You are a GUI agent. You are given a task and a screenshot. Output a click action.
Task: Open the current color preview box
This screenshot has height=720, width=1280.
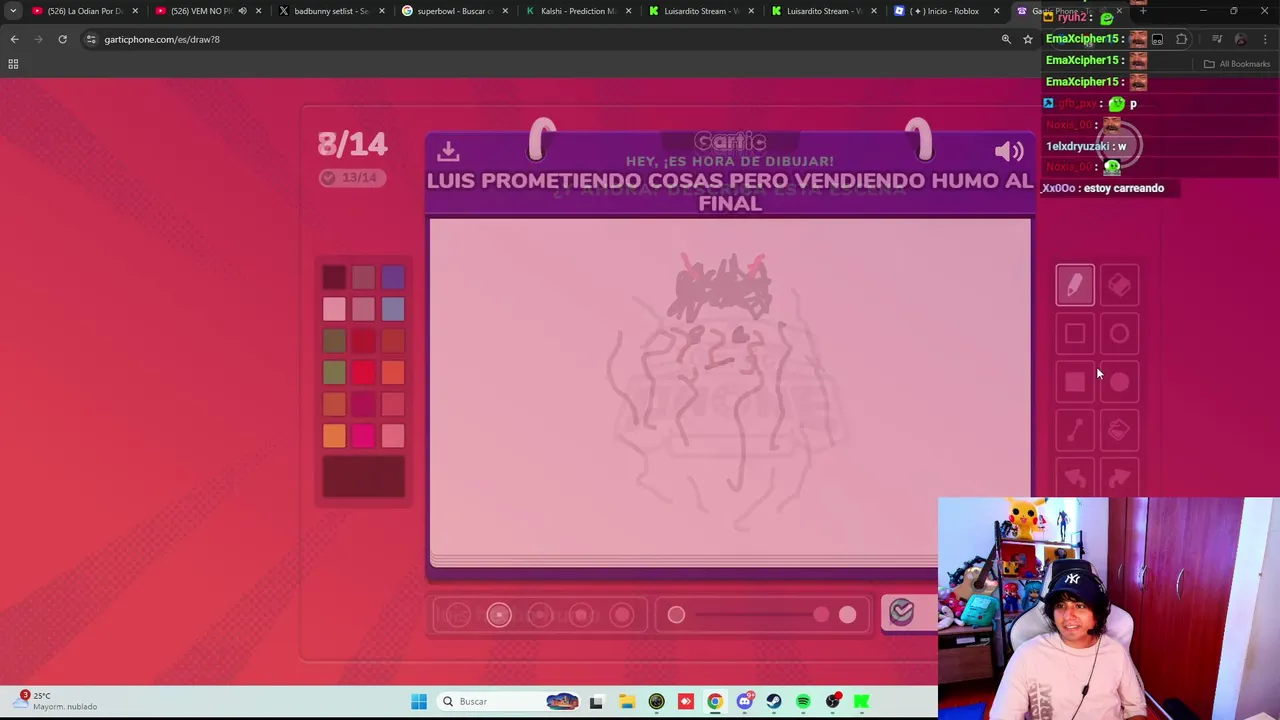coord(363,476)
